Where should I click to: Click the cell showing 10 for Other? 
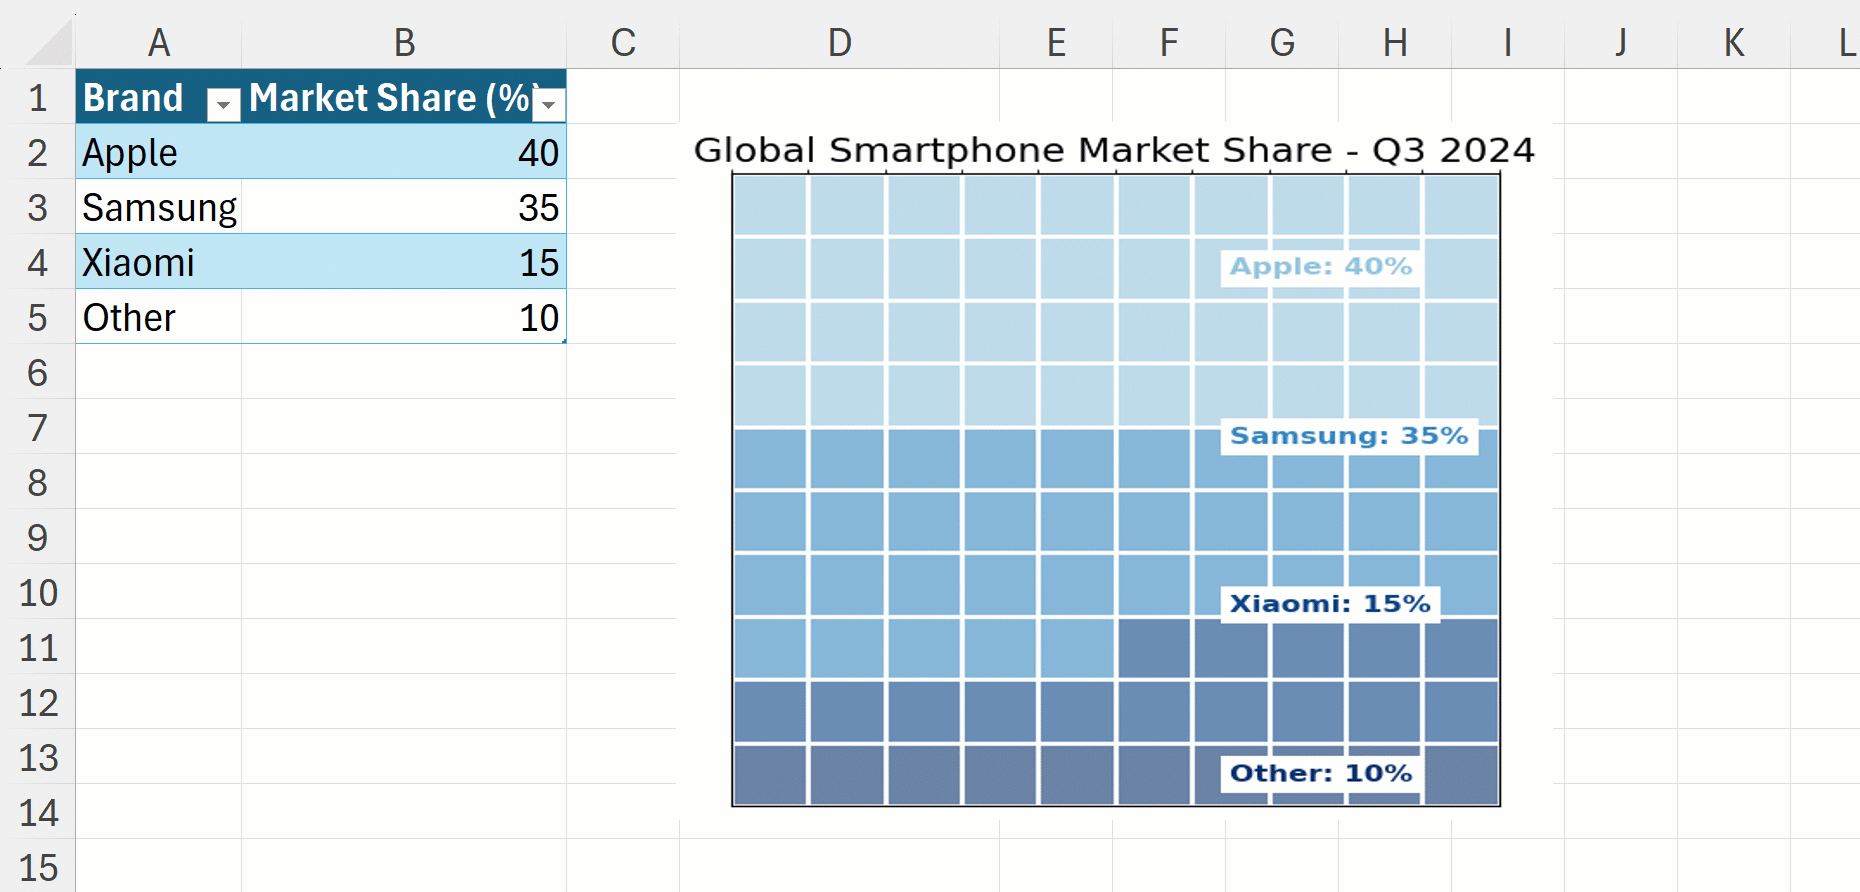pos(404,318)
